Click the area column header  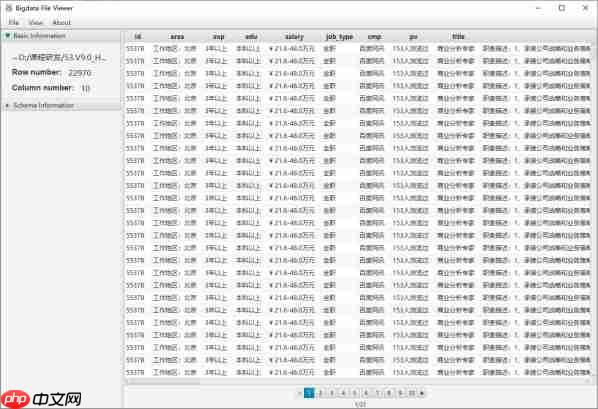point(177,37)
